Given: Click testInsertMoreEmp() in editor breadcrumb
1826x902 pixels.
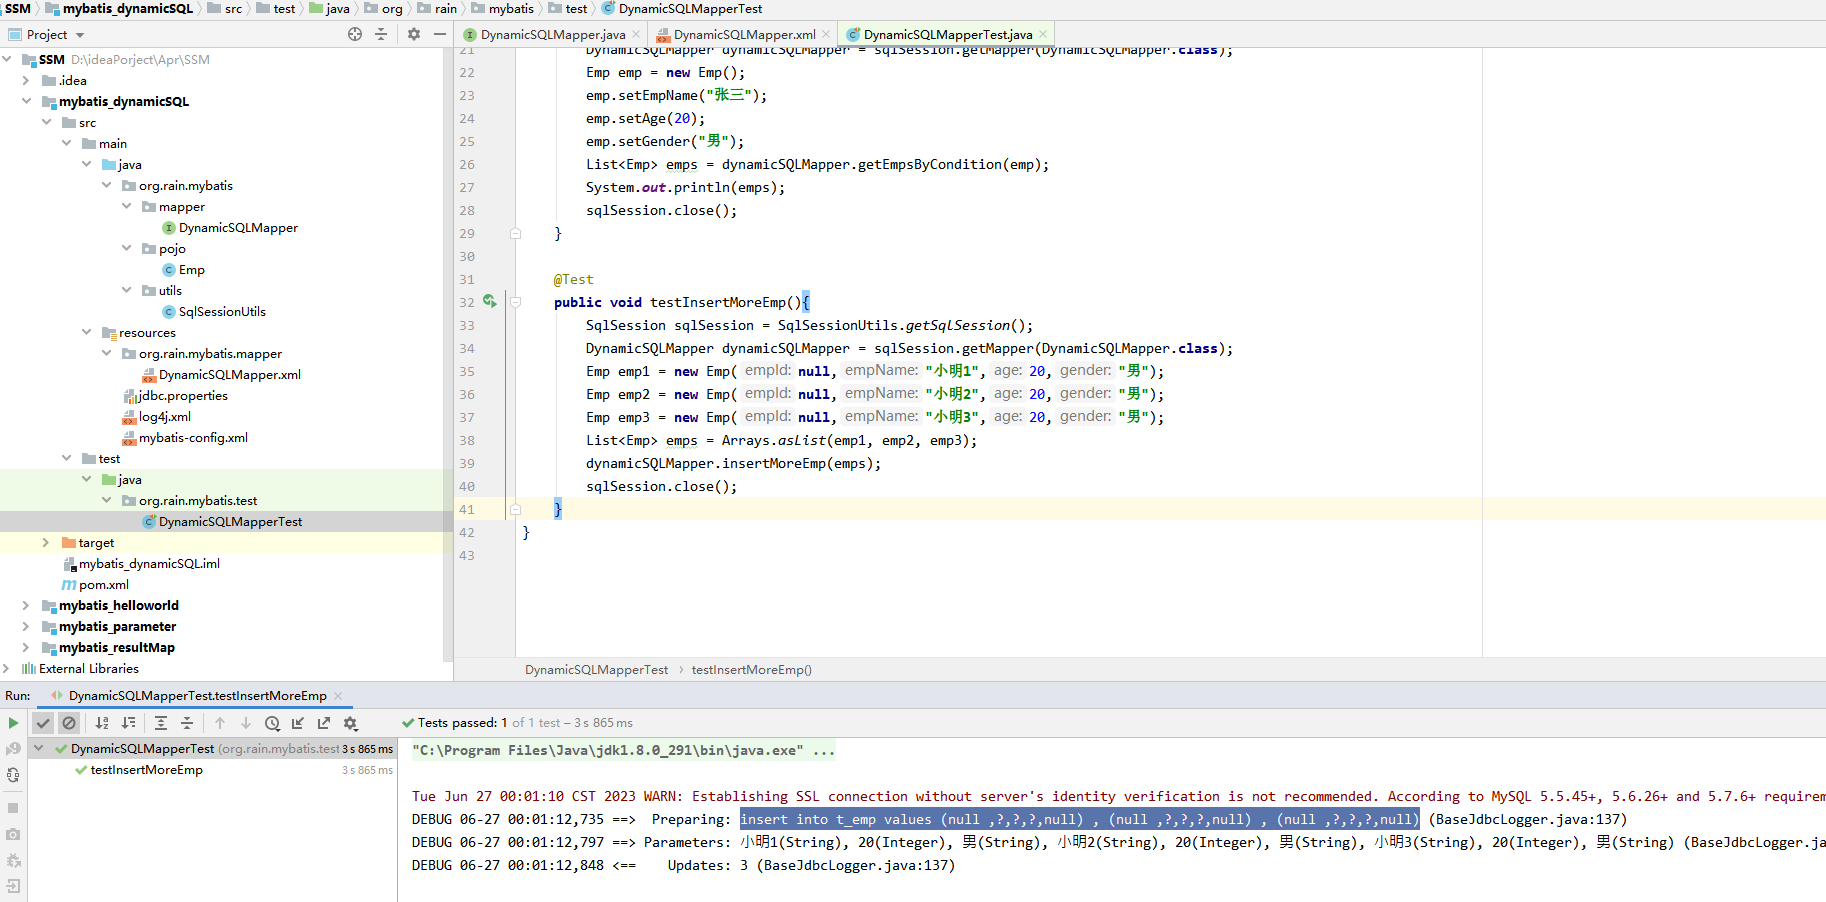Looking at the screenshot, I should 751,669.
